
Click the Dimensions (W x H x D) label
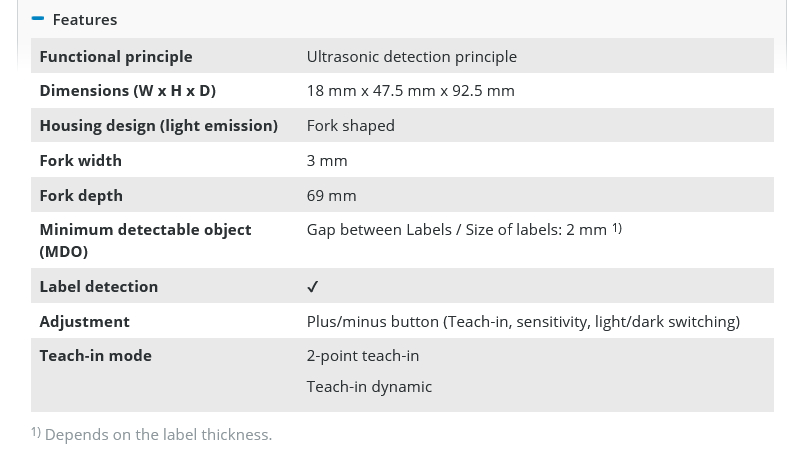pos(128,90)
